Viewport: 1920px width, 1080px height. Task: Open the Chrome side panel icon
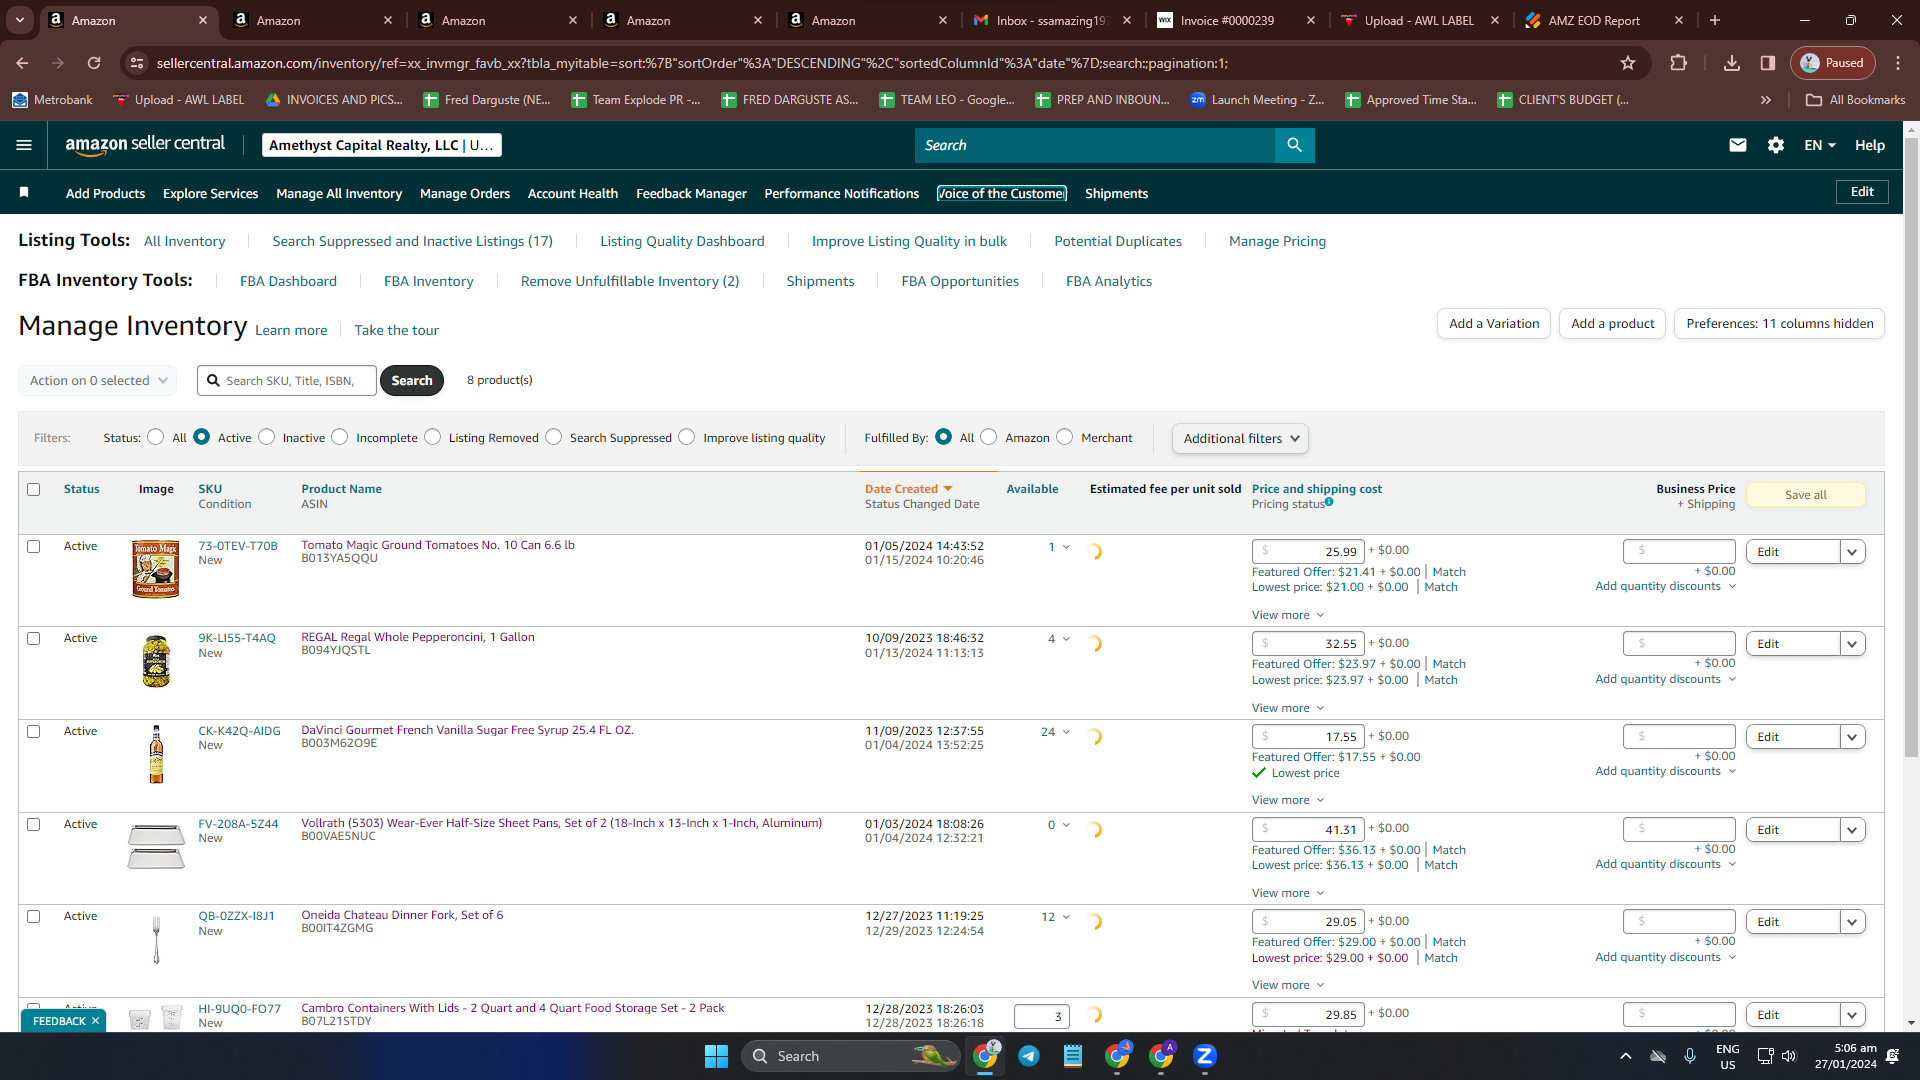[x=1768, y=63]
